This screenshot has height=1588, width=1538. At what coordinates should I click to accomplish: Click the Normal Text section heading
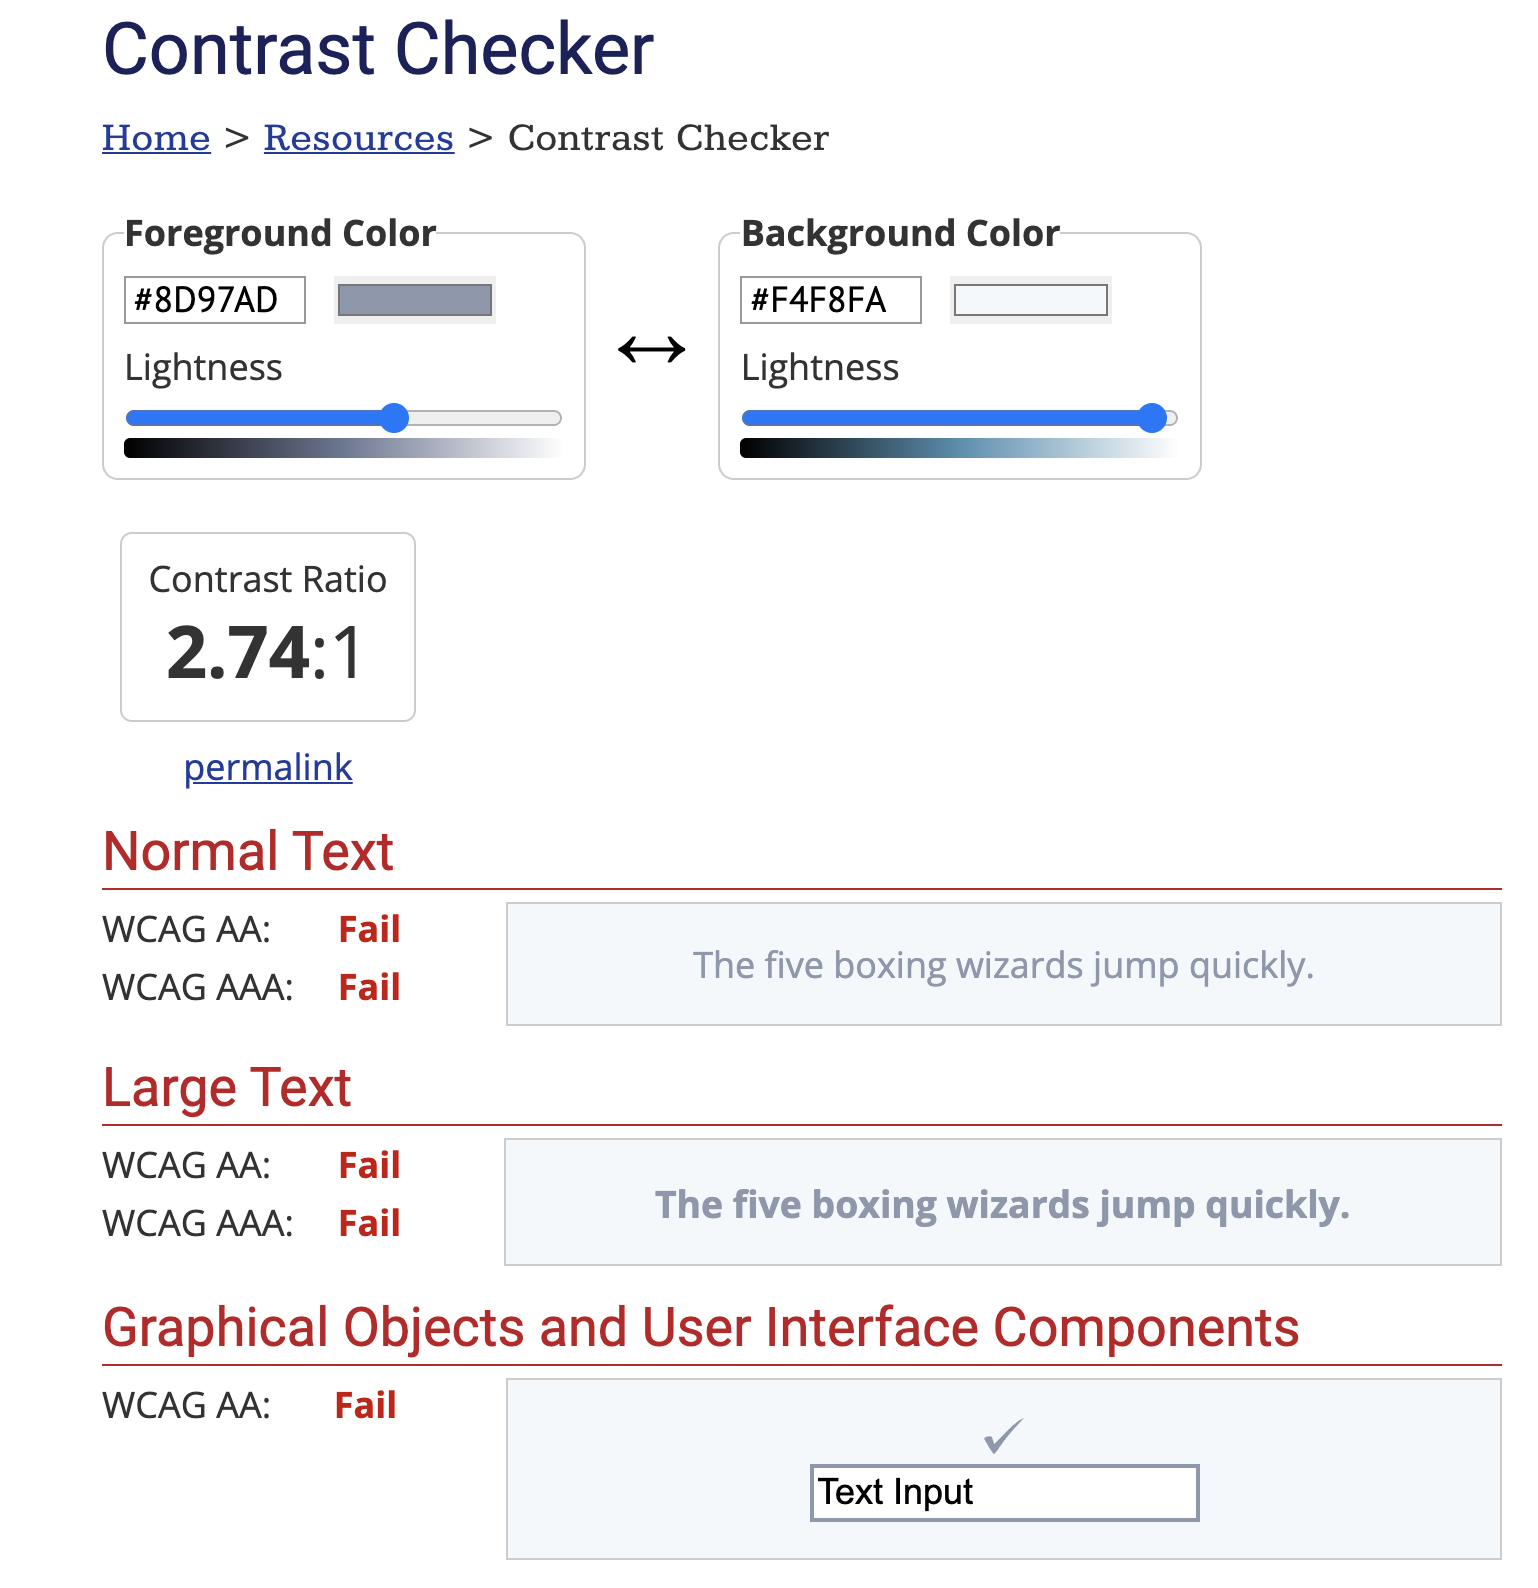click(x=248, y=852)
